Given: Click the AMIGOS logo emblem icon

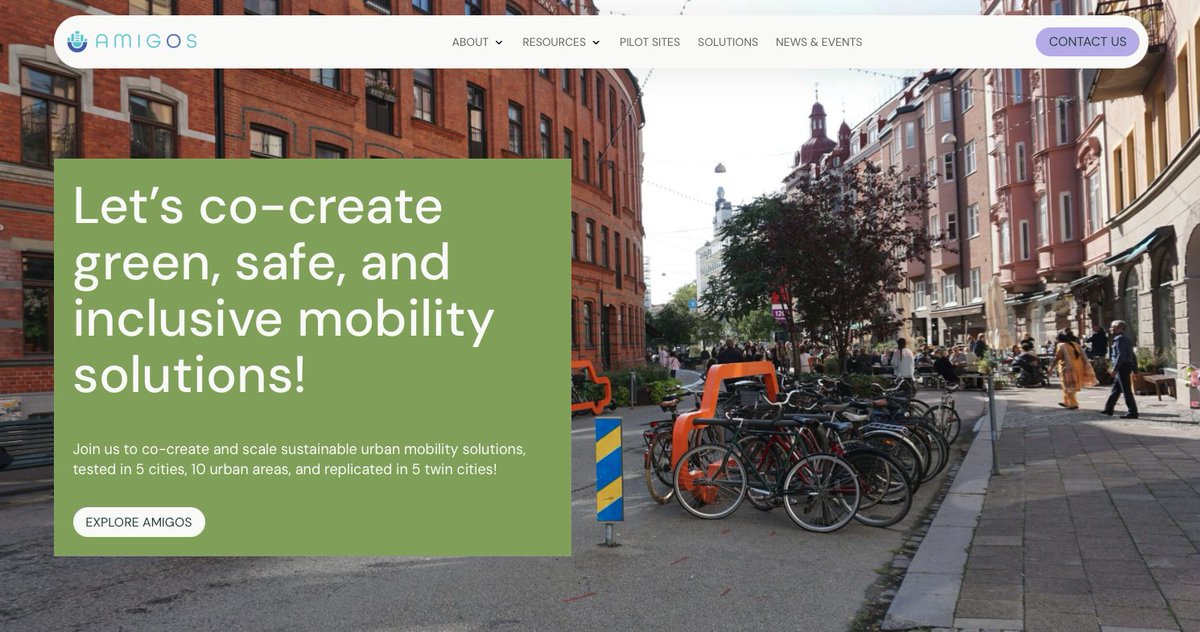Looking at the screenshot, I should click(x=77, y=41).
